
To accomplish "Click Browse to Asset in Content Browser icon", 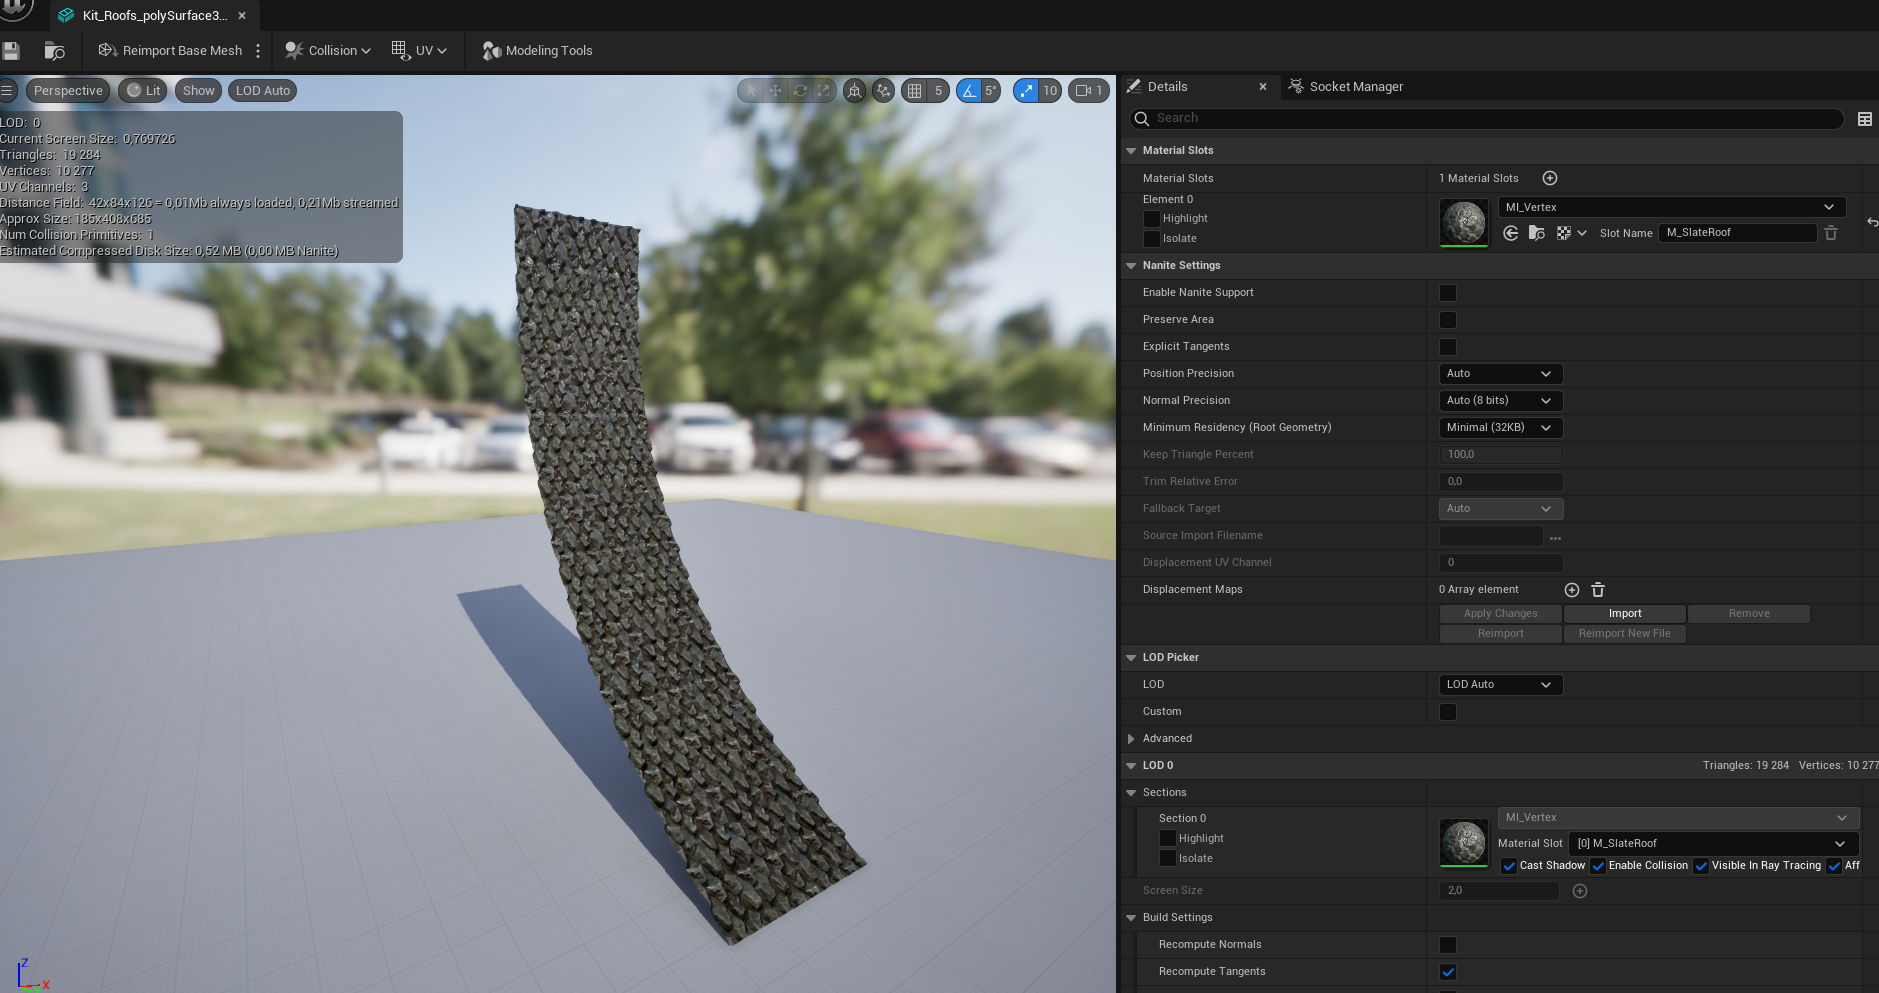I will (x=54, y=51).
